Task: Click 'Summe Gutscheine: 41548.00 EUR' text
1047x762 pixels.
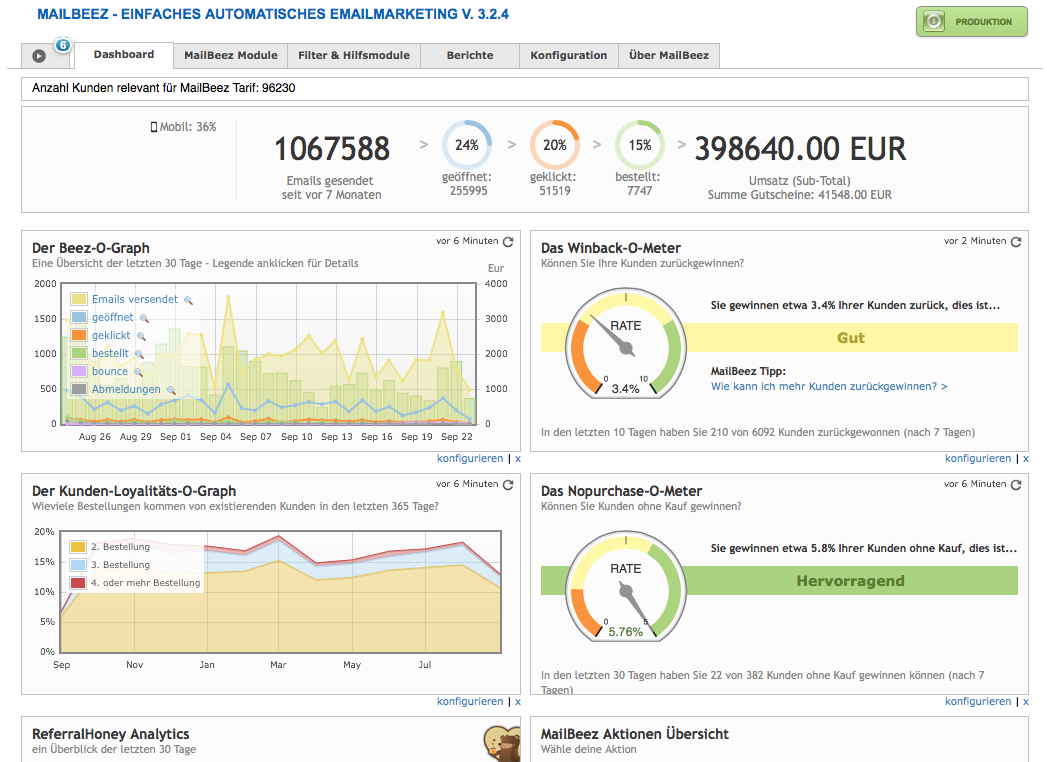Action: 800,195
